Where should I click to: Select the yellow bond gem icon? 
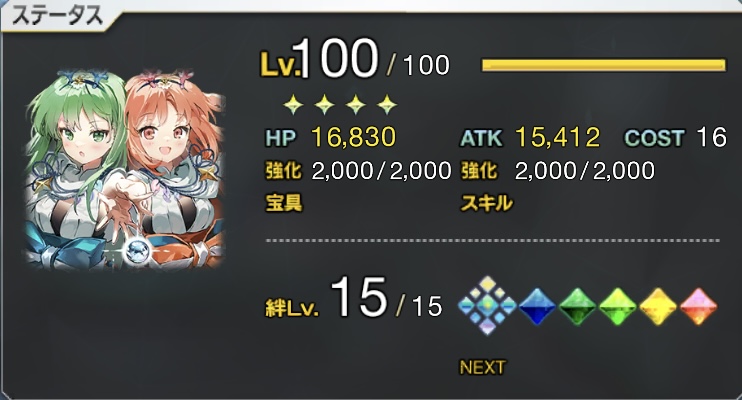click(658, 307)
